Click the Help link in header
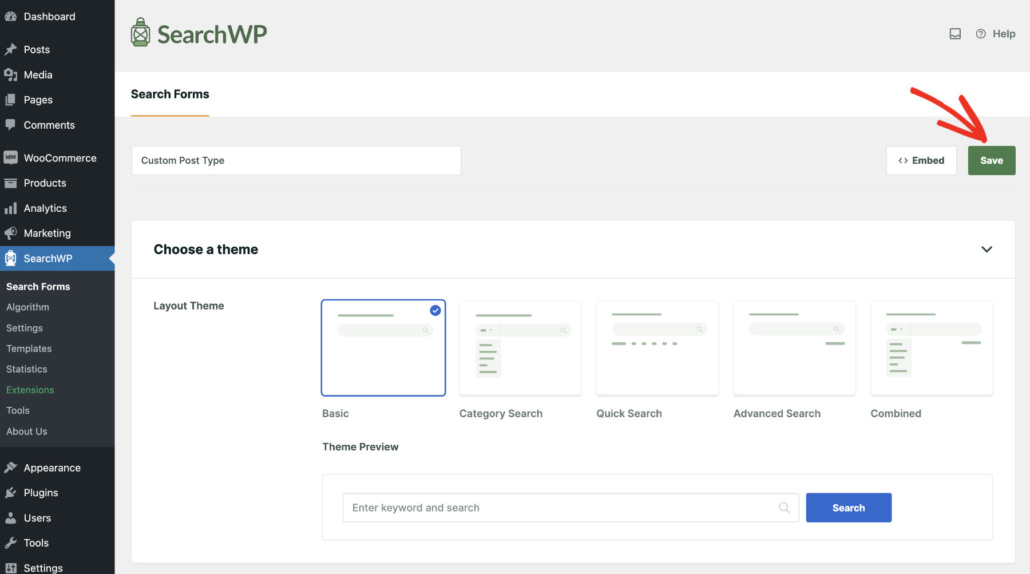Viewport: 1030px width, 574px height. (x=1004, y=33)
